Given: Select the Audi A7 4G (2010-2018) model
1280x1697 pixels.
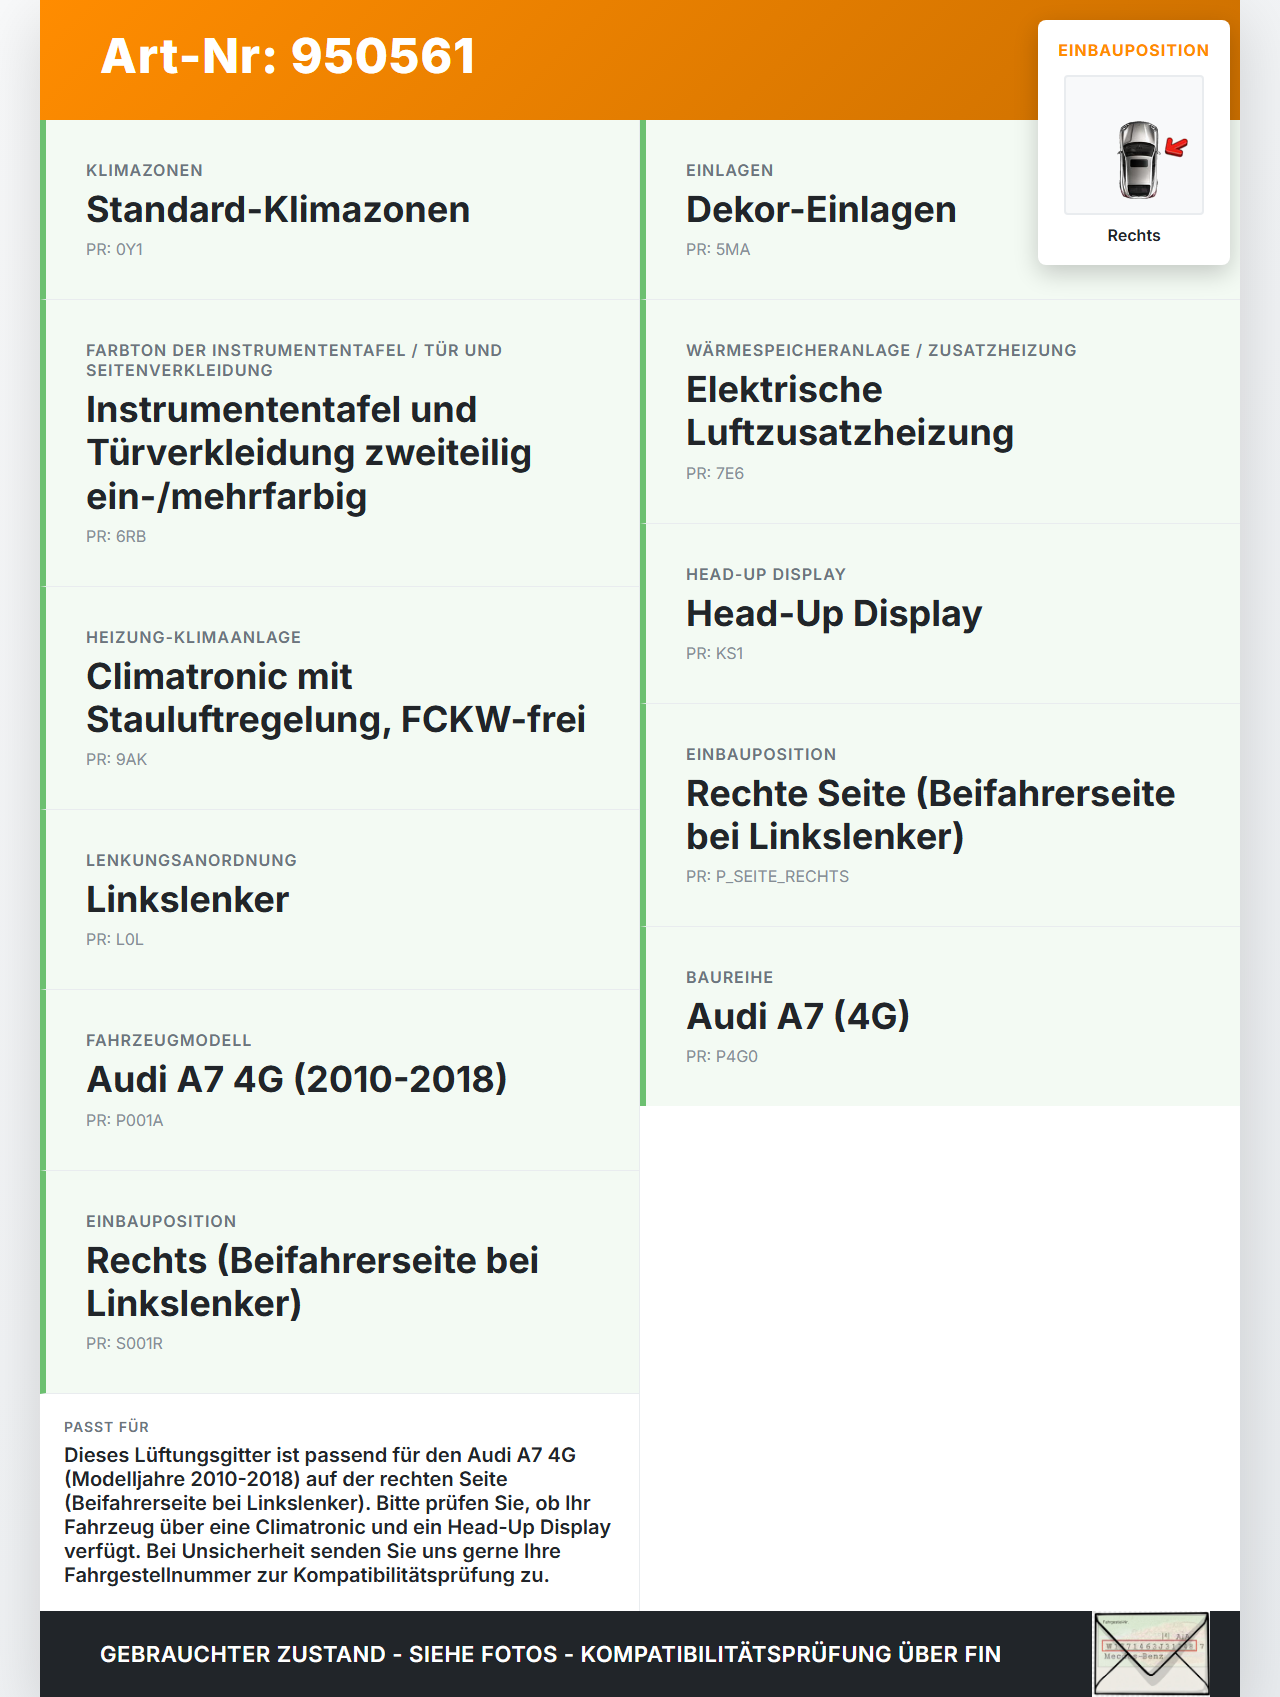Looking at the screenshot, I should tap(340, 1080).
